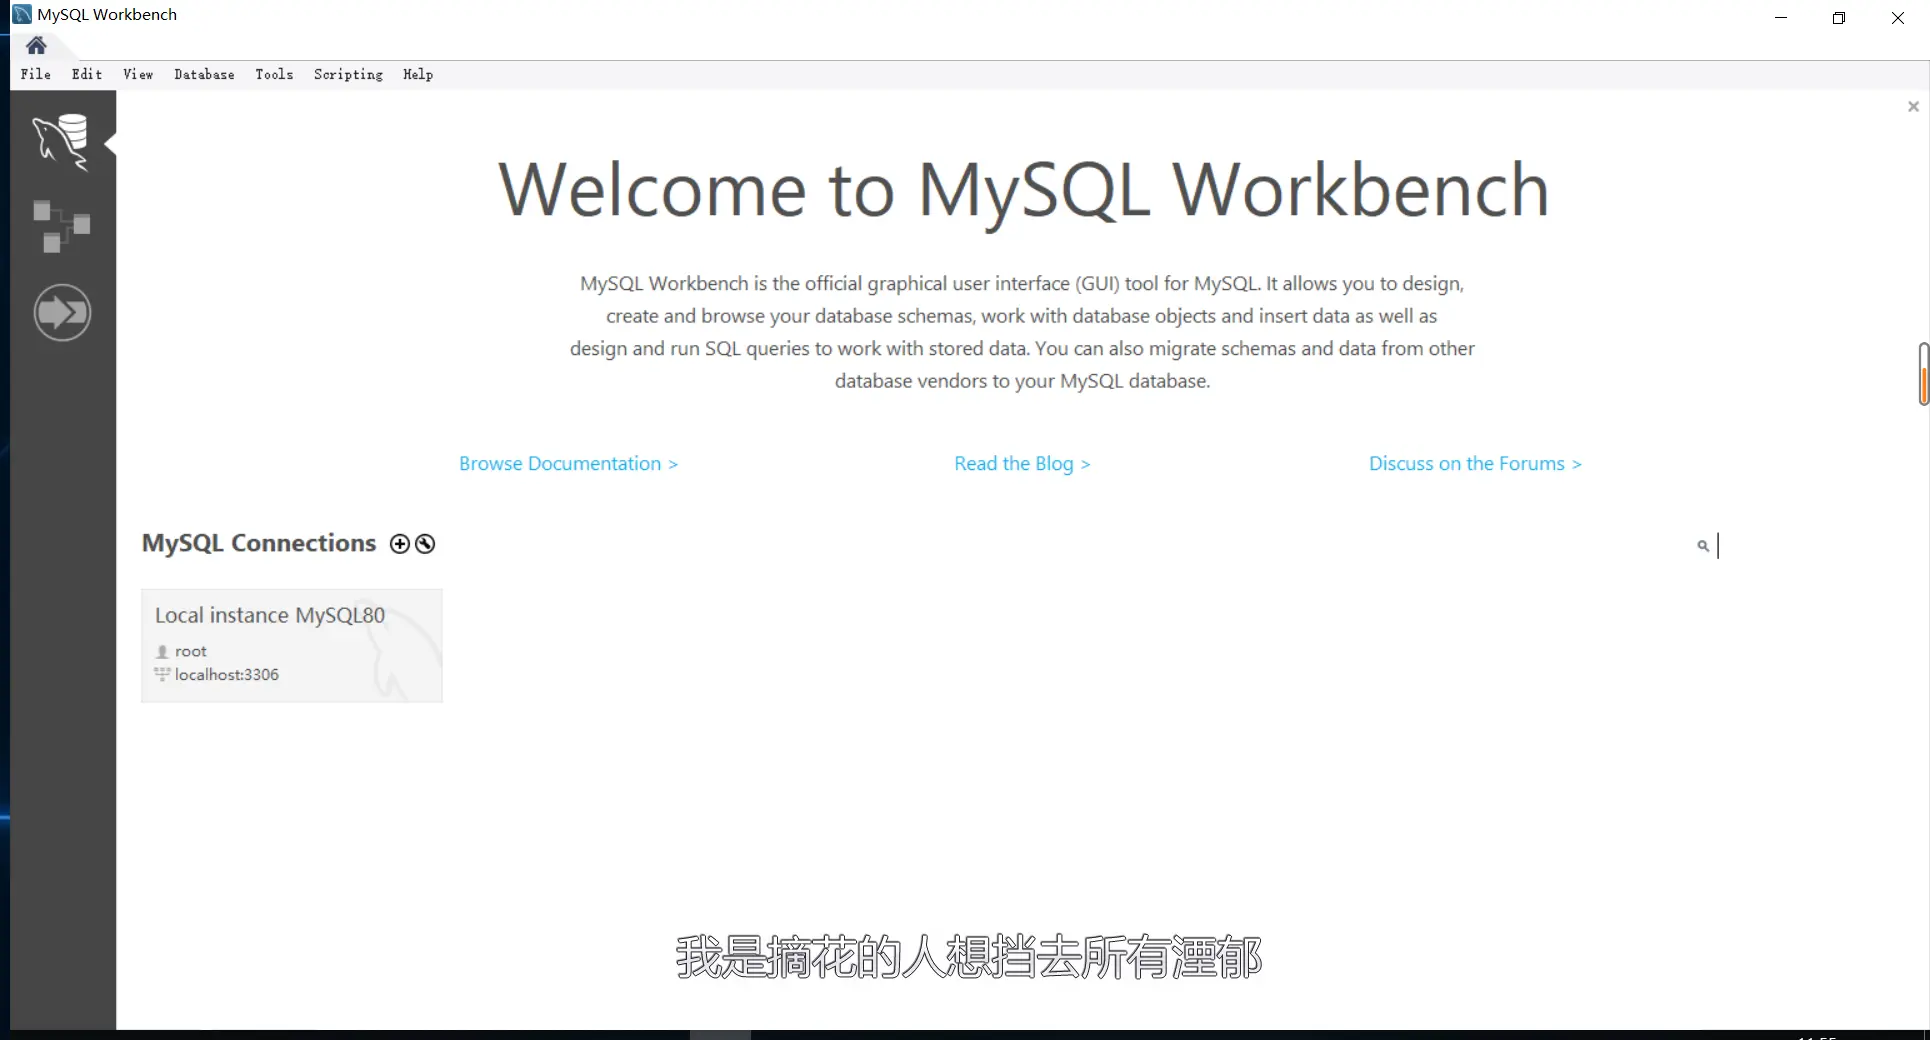Click the connections search magnifier icon

1703,546
